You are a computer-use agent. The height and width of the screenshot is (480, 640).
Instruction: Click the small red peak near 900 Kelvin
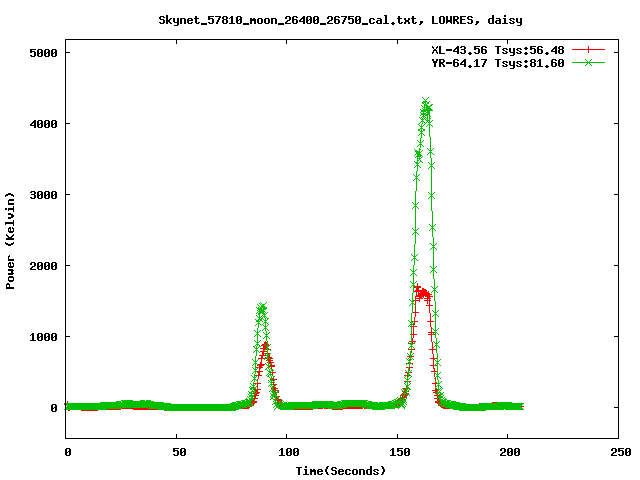266,345
